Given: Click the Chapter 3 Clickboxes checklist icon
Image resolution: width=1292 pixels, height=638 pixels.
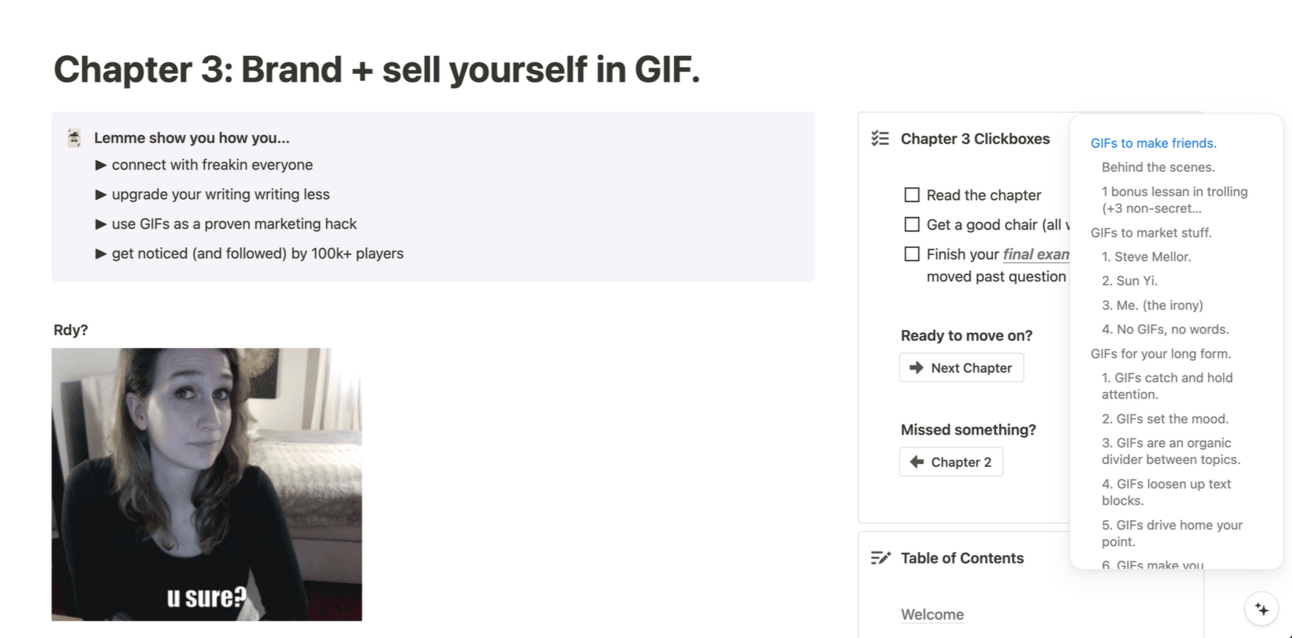Looking at the screenshot, I should (880, 139).
